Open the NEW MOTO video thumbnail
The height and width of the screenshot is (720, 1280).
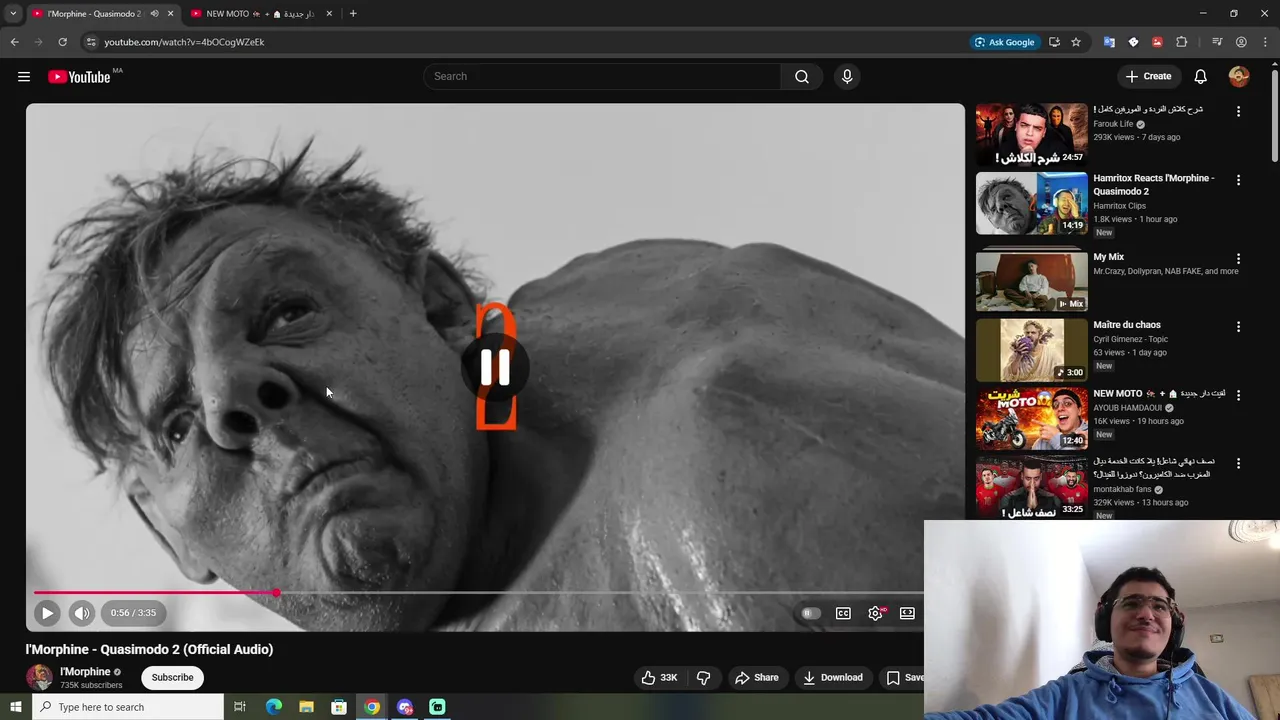(1031, 419)
